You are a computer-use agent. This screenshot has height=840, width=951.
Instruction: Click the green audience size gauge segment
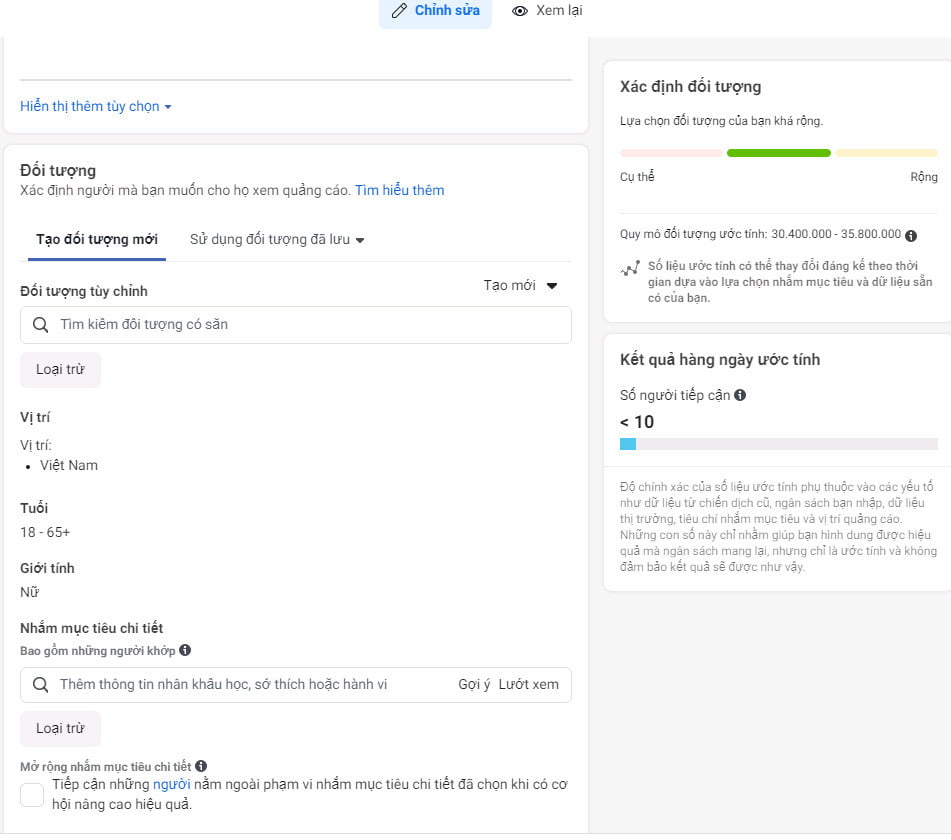click(779, 153)
